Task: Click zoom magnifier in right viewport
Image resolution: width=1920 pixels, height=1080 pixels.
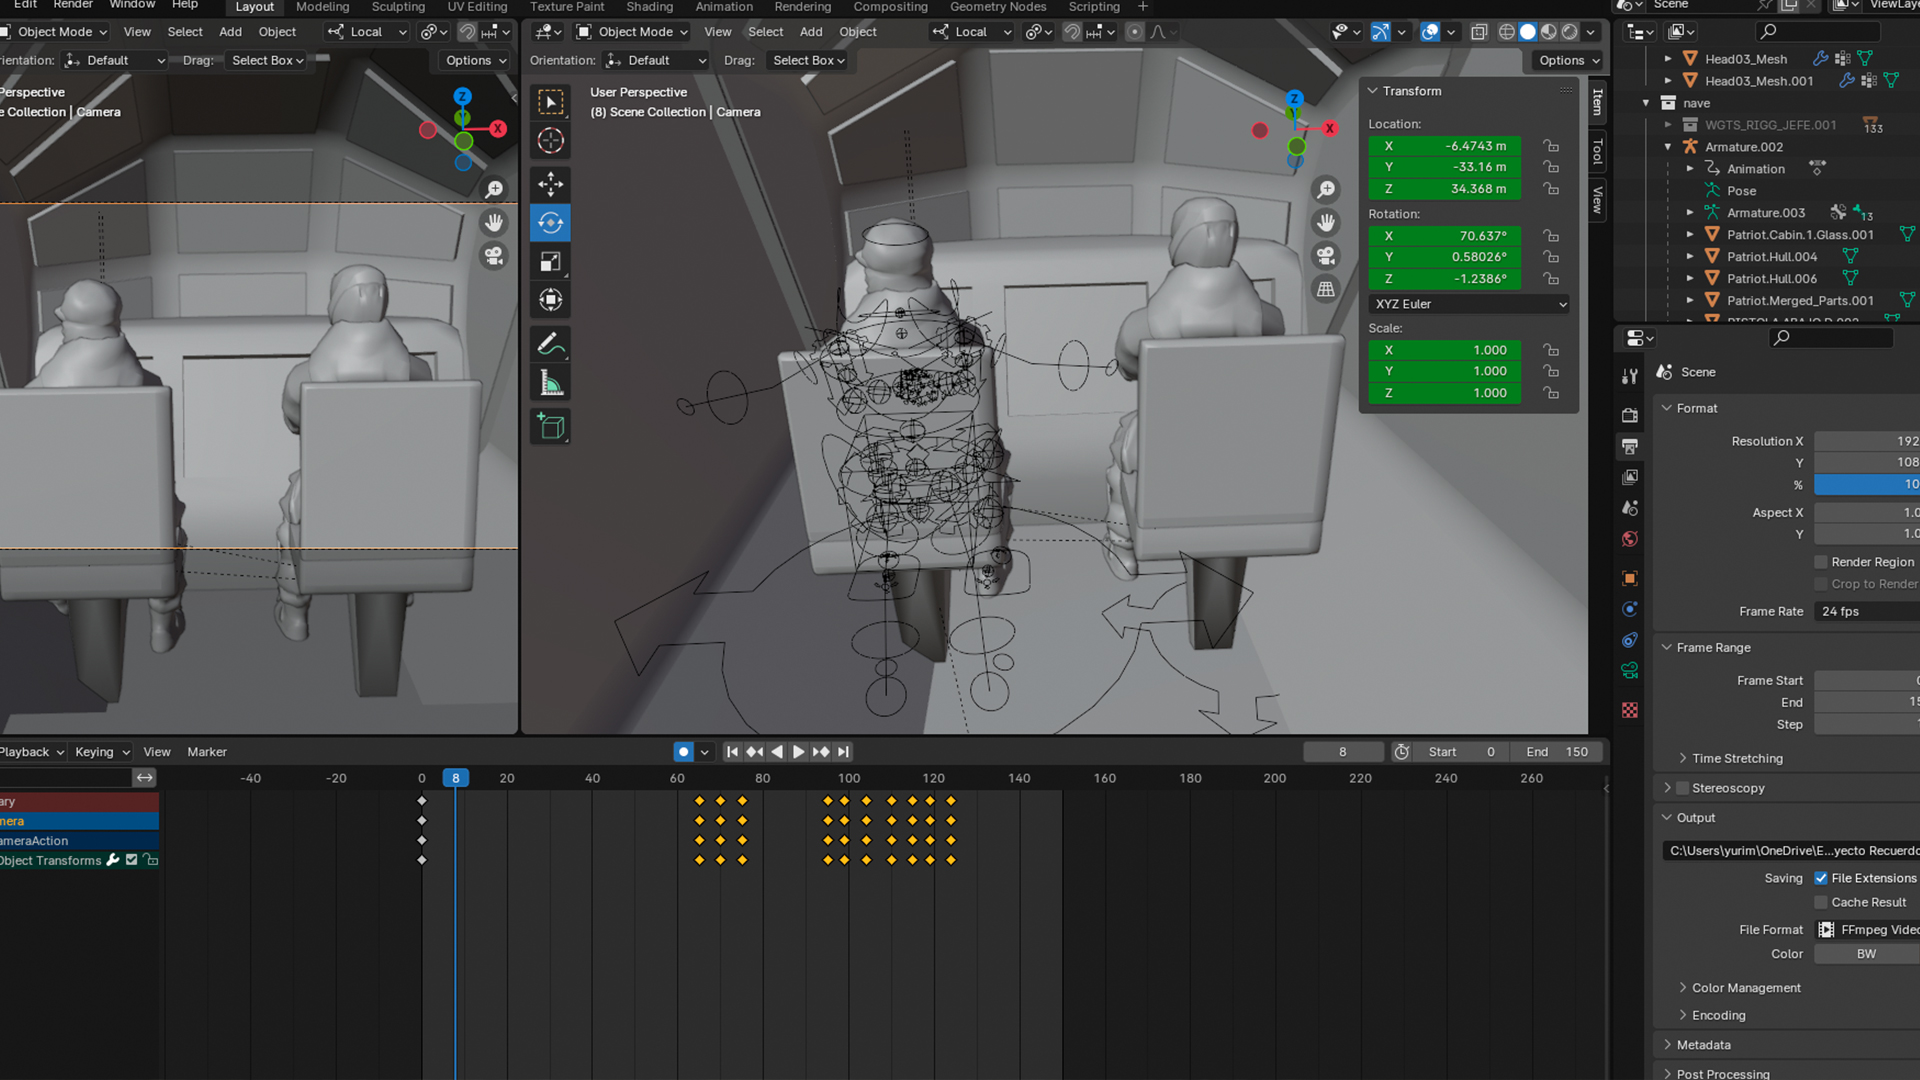Action: (x=1326, y=190)
